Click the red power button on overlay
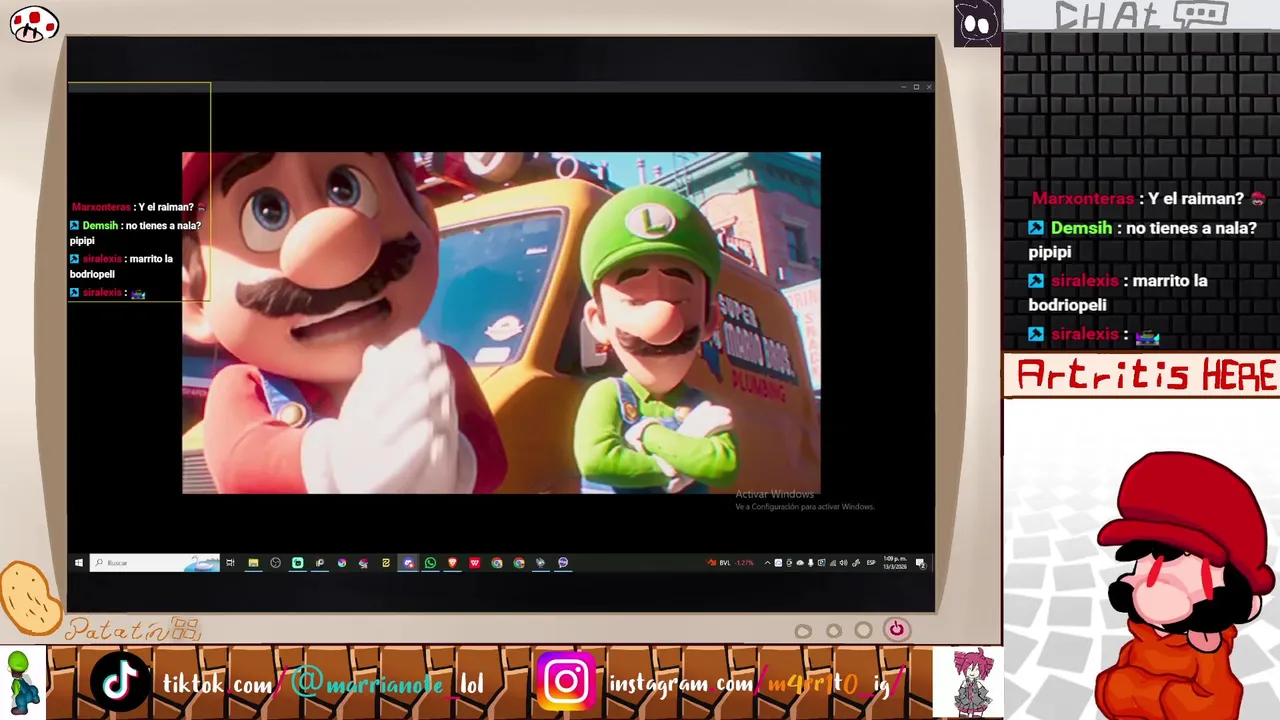 [896, 629]
